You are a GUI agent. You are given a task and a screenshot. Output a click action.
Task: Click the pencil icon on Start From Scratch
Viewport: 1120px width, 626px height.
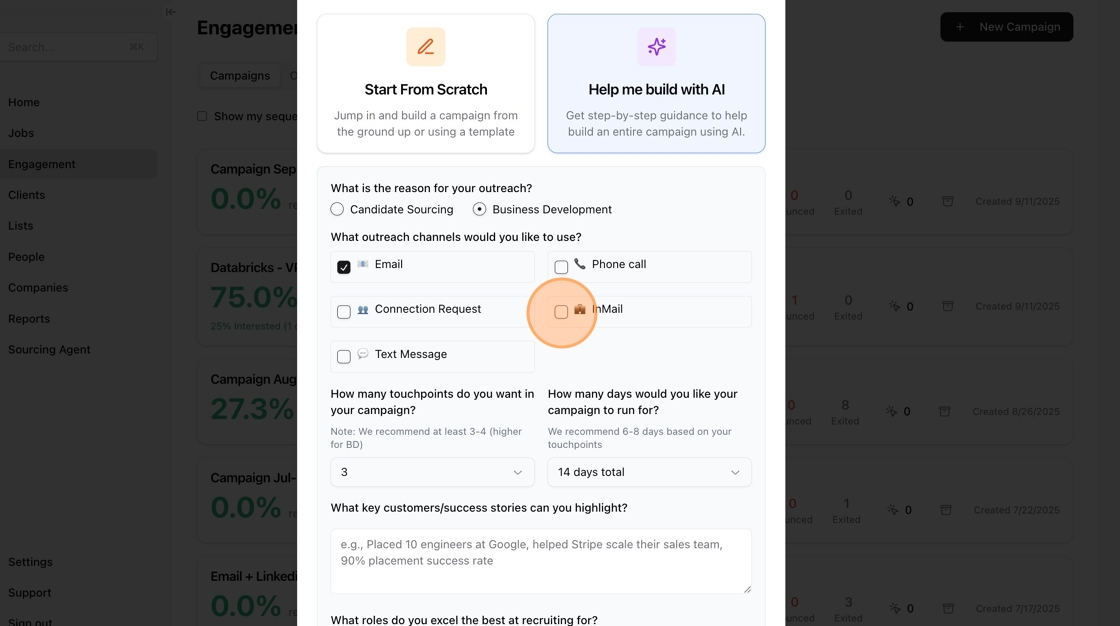pyautogui.click(x=426, y=47)
